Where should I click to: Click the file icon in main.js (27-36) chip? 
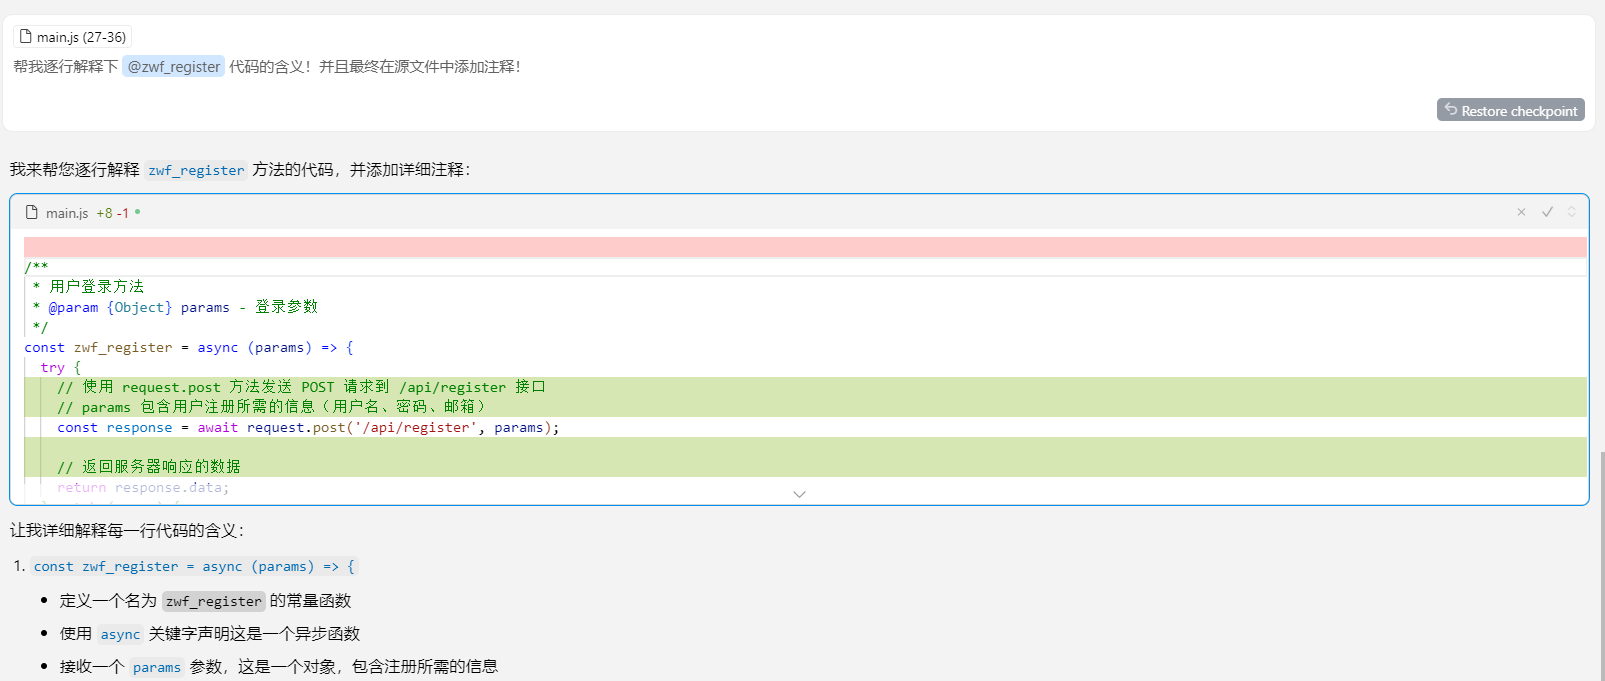click(26, 37)
